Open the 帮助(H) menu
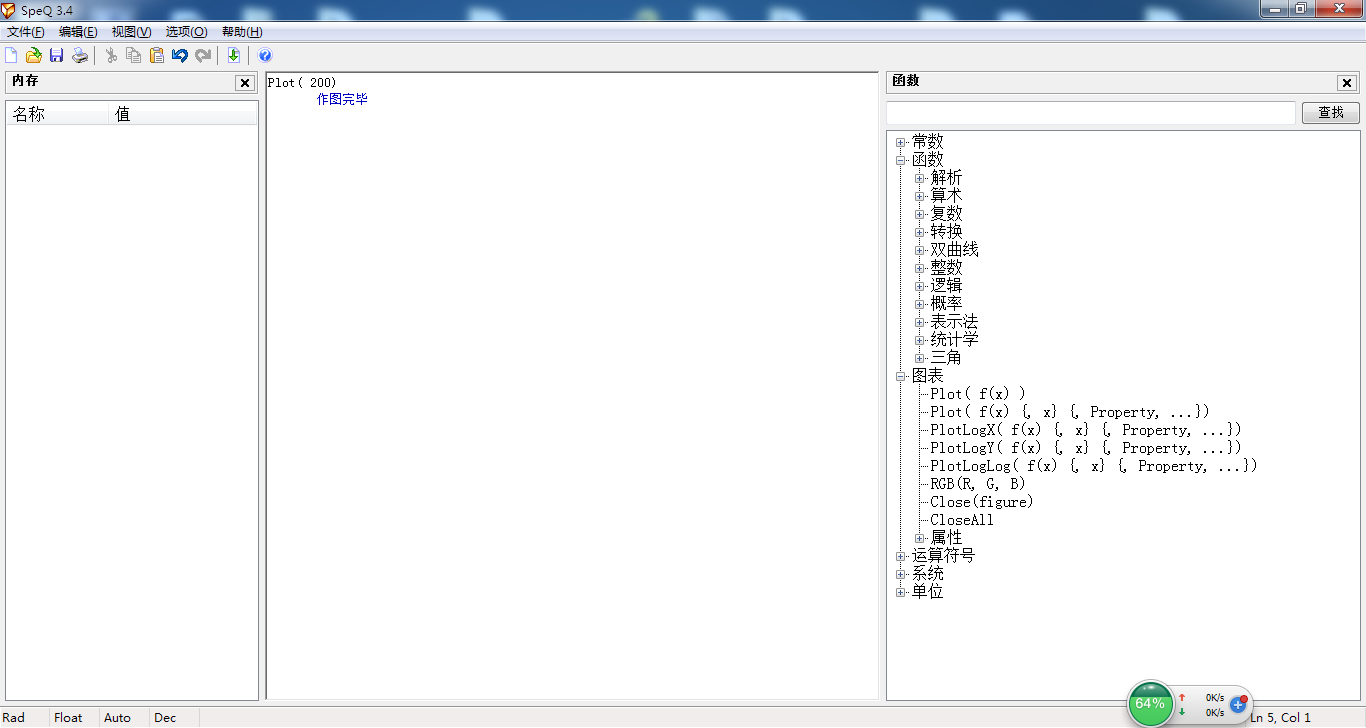This screenshot has width=1366, height=728. point(242,32)
